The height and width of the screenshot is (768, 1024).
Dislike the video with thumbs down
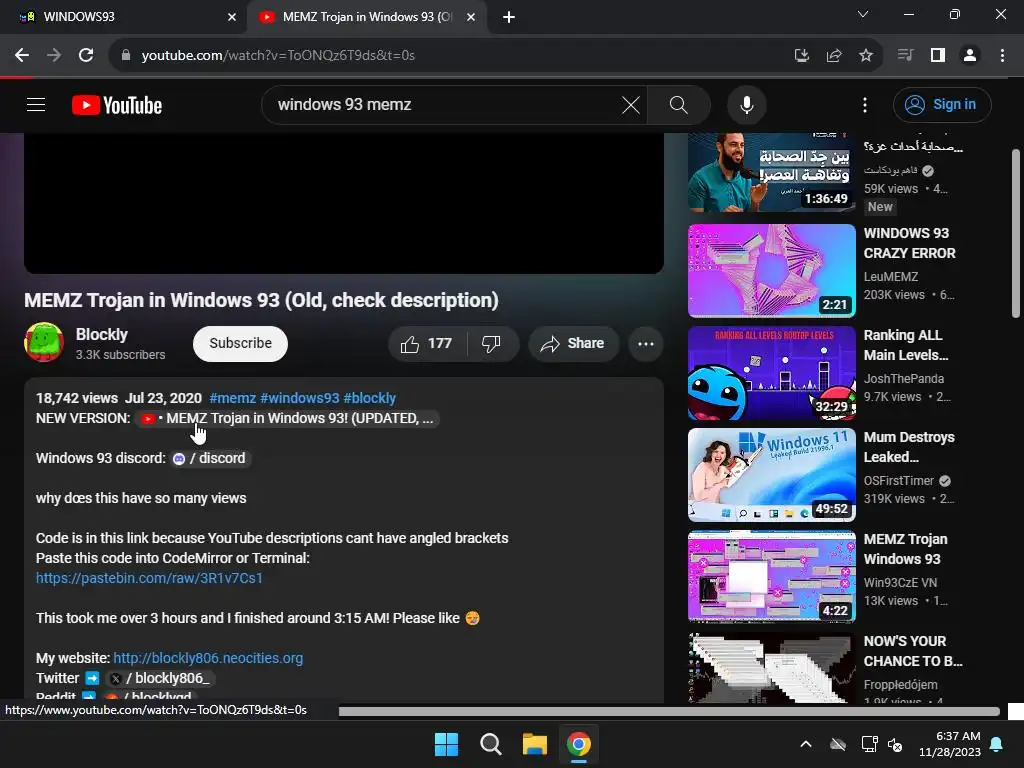pos(492,344)
